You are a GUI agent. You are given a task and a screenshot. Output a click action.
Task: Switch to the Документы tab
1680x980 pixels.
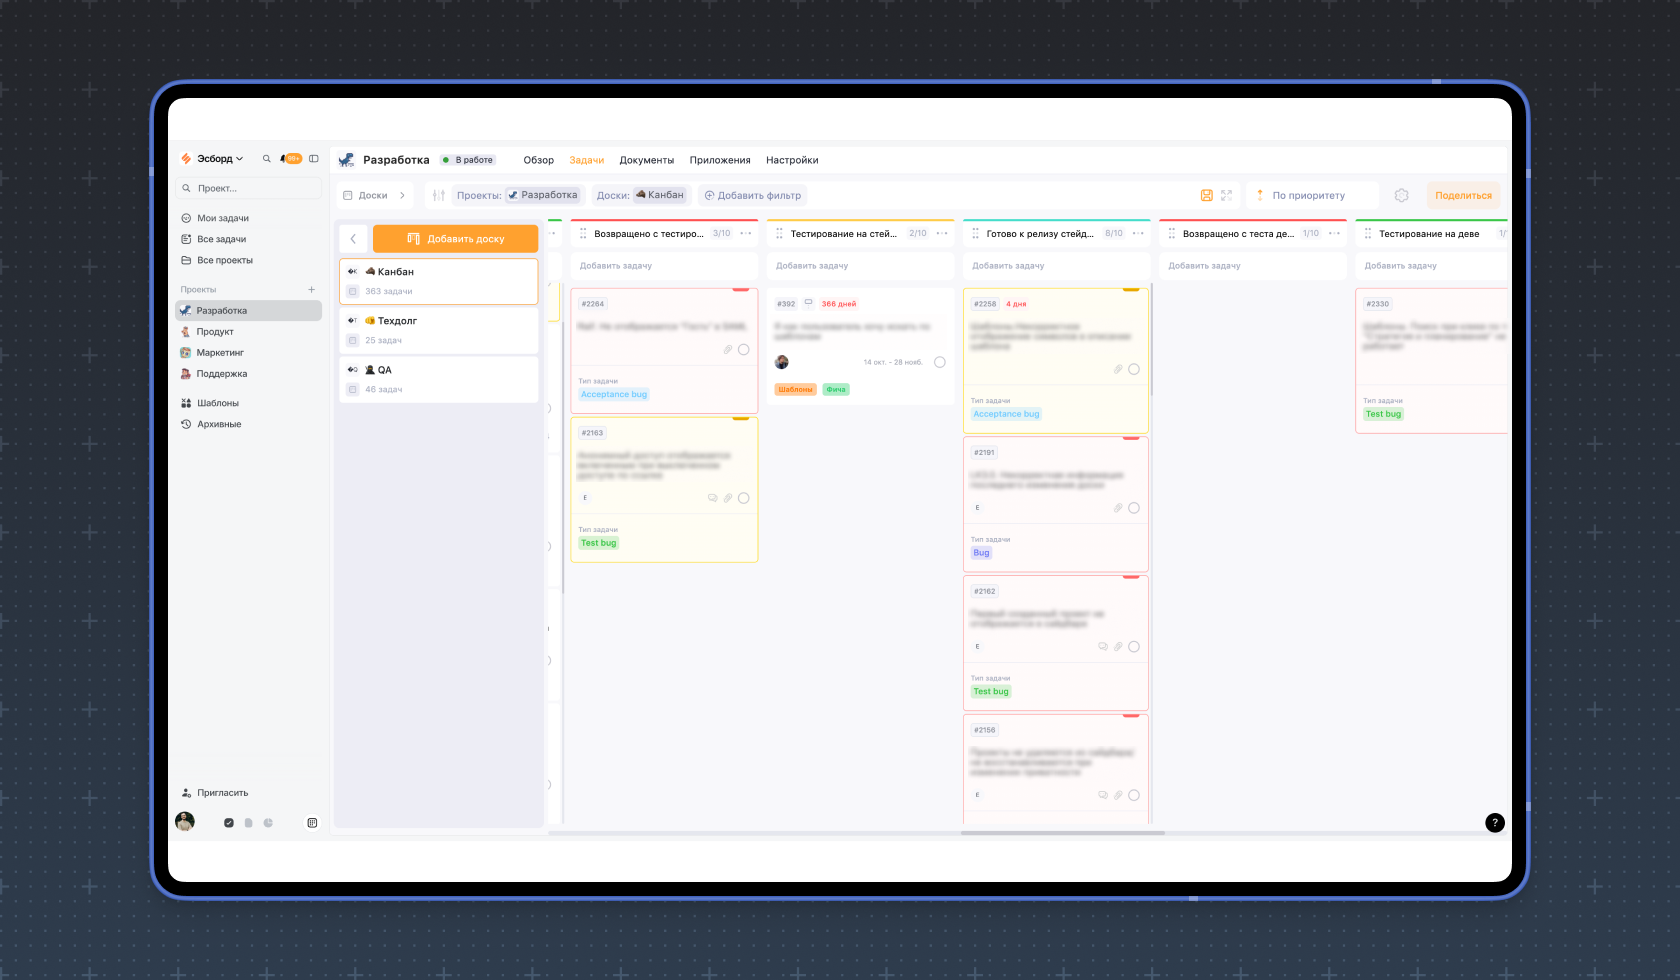coord(646,160)
